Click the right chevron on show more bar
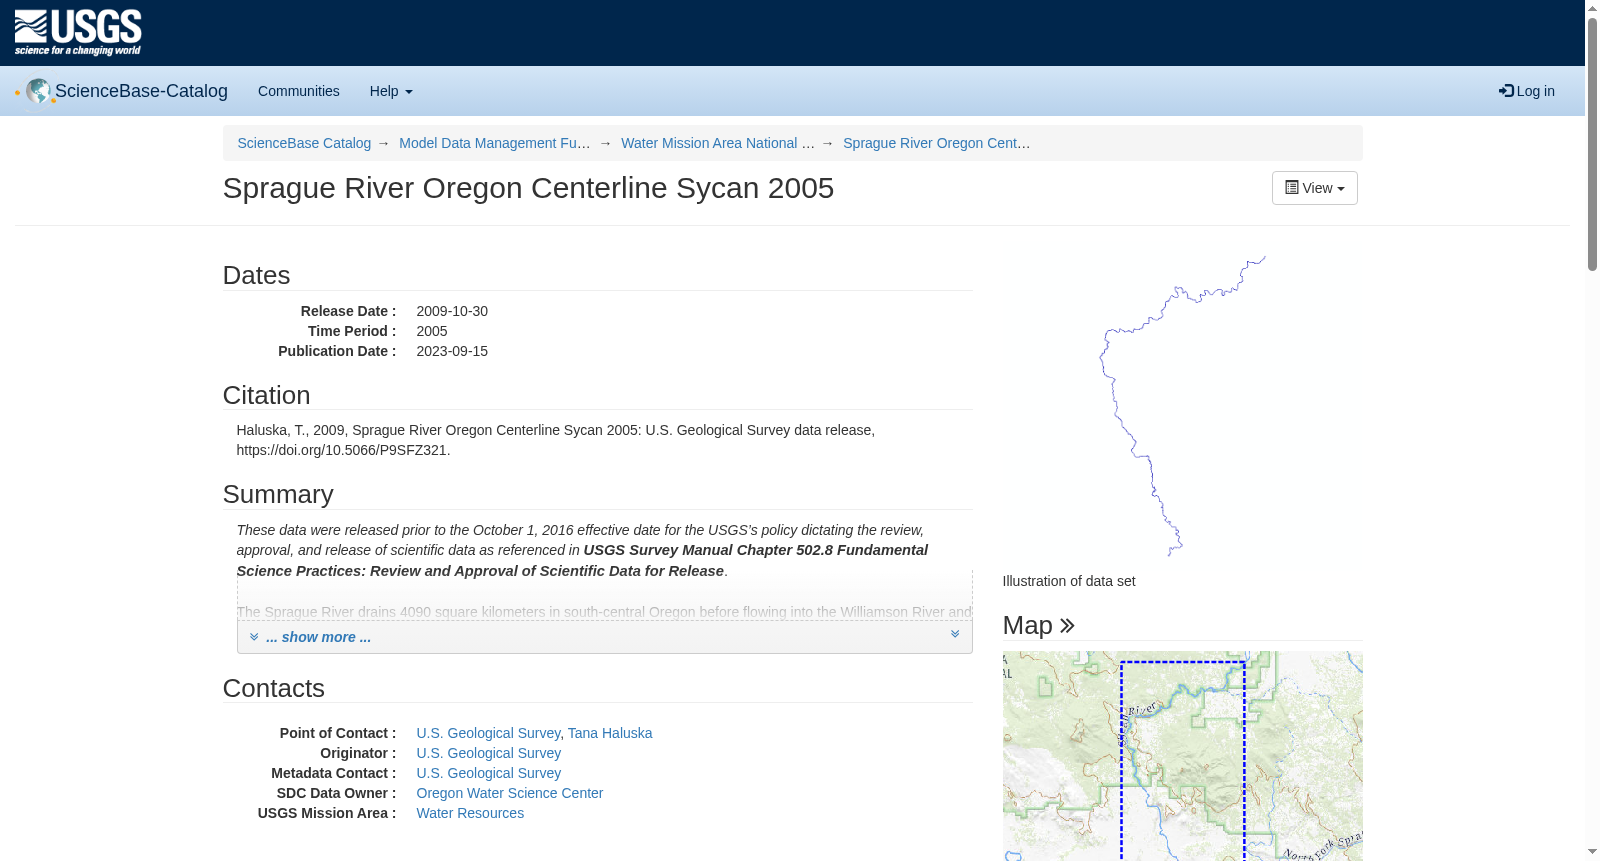The image size is (1600, 861). (955, 634)
